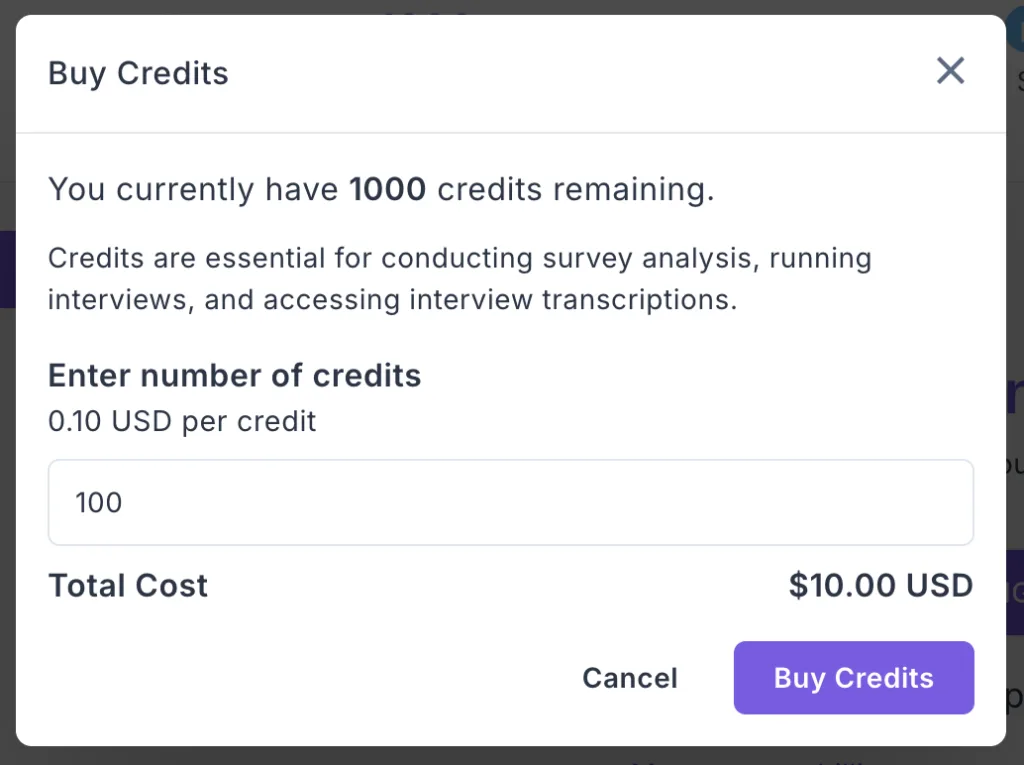The width and height of the screenshot is (1024, 765).
Task: Click the 100 value inside the input
Action: tap(99, 502)
